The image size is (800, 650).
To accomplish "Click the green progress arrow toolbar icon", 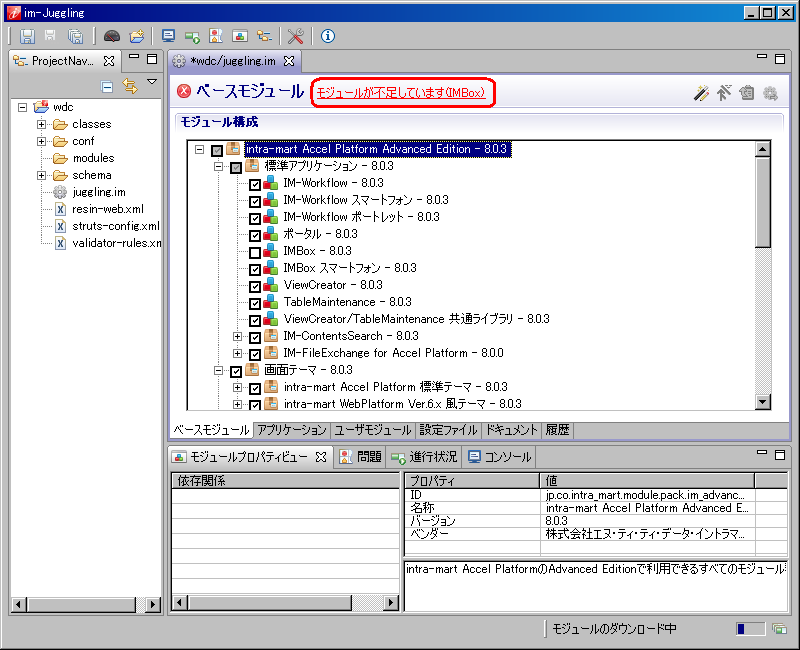I will (x=192, y=36).
